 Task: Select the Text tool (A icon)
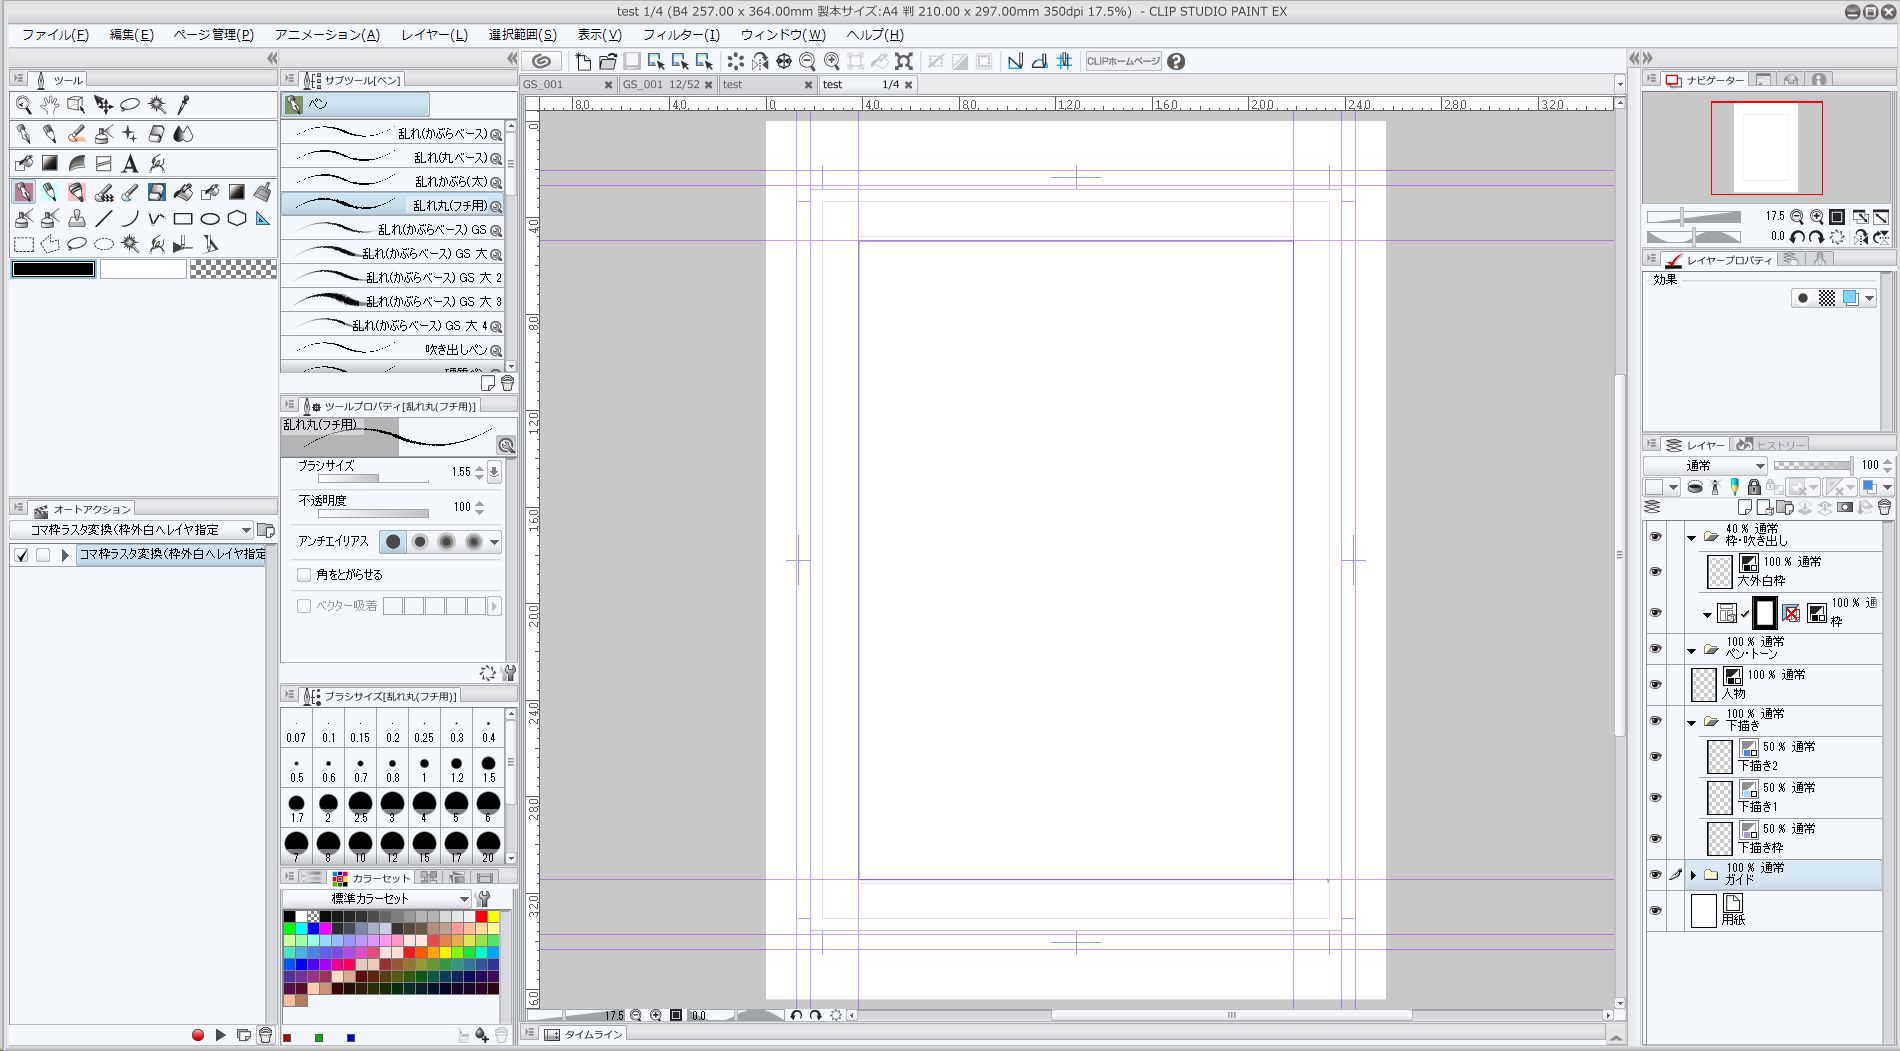tap(129, 164)
